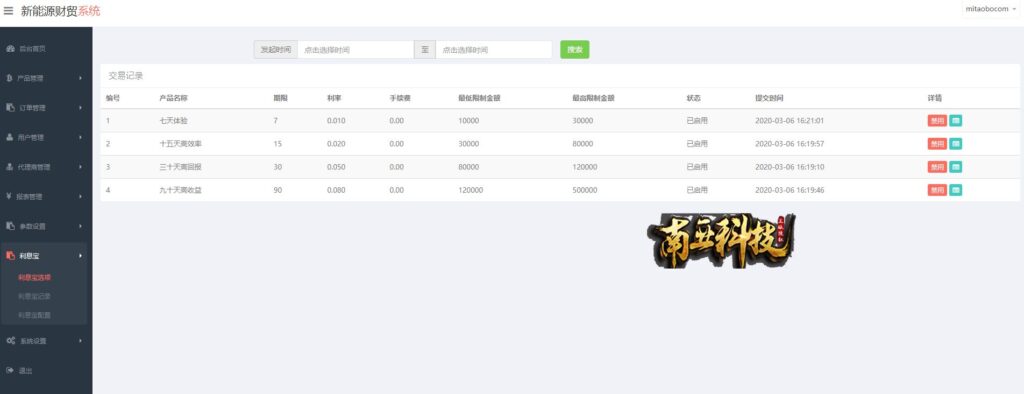The image size is (1024, 394).
Task: Click the 订单管理 sidebar icon
Action: coord(10,108)
